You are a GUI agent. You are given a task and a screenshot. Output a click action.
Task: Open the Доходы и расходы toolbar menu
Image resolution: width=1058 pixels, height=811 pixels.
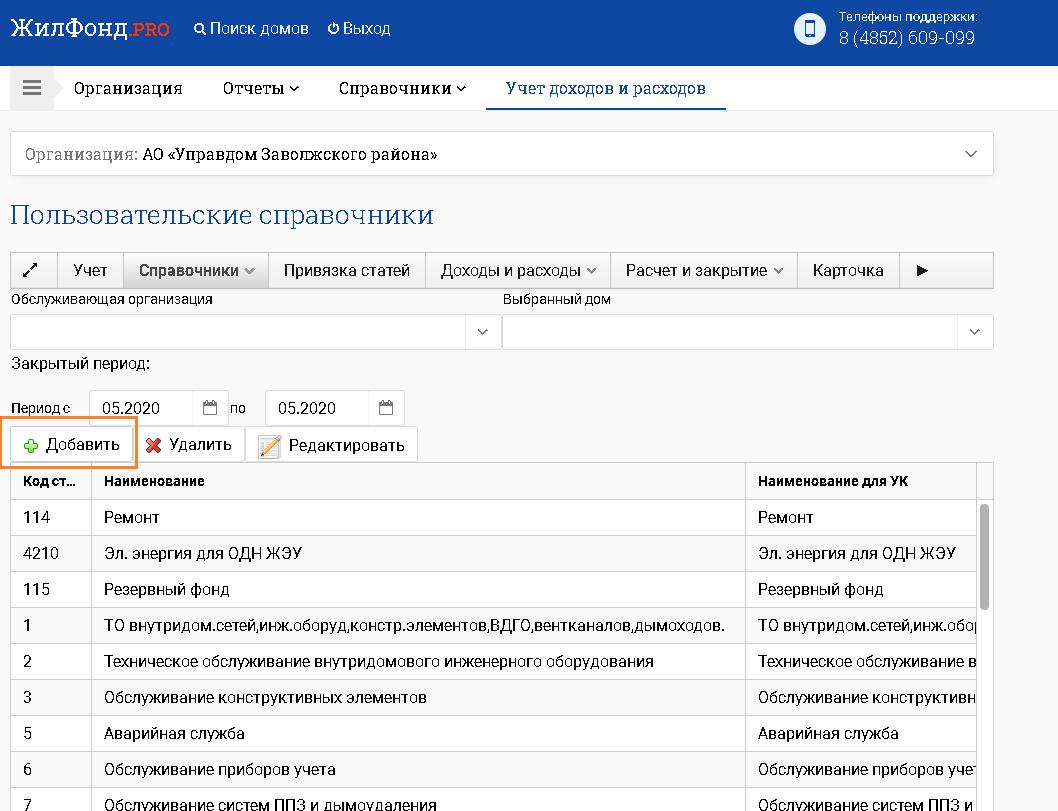(x=518, y=270)
